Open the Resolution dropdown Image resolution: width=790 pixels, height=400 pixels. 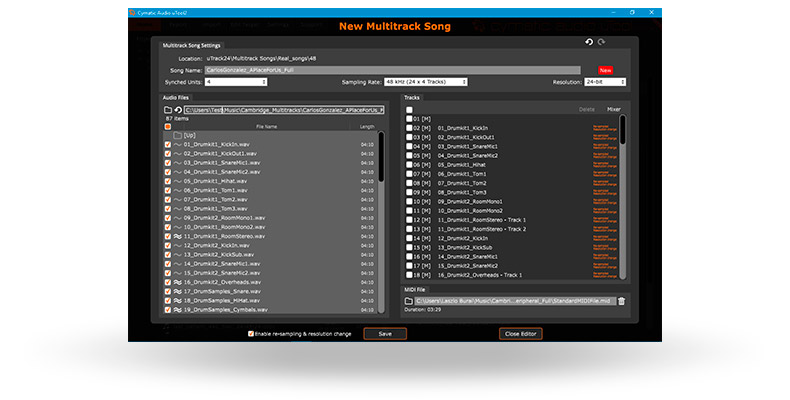coord(605,82)
